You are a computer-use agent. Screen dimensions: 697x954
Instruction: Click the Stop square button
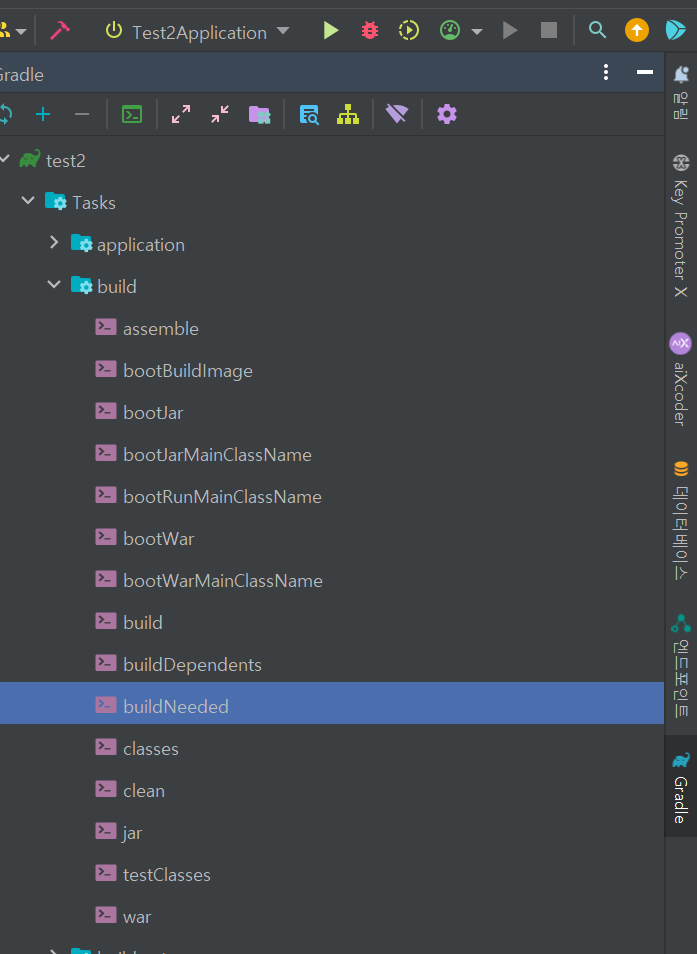(x=549, y=30)
